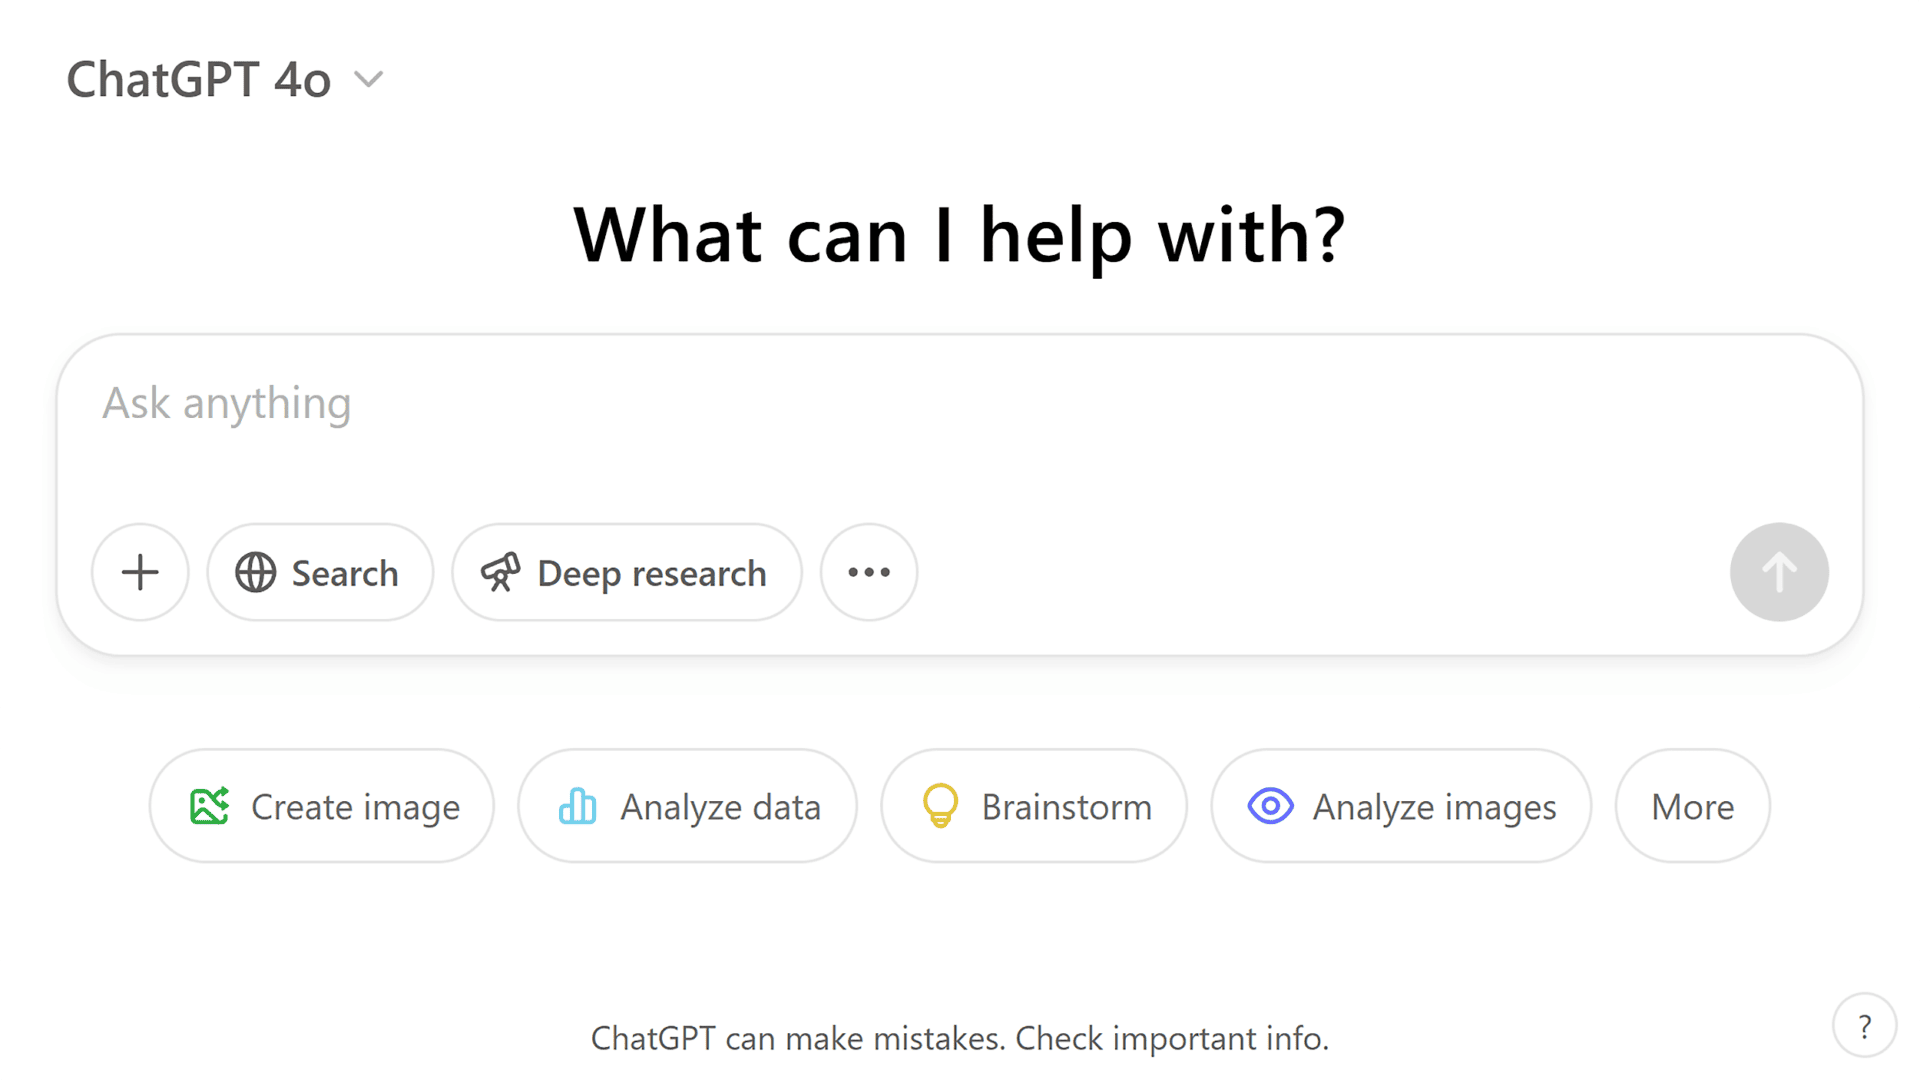Screen dimensions: 1920x1080
Task: Click the plus attach files icon
Action: click(x=140, y=573)
